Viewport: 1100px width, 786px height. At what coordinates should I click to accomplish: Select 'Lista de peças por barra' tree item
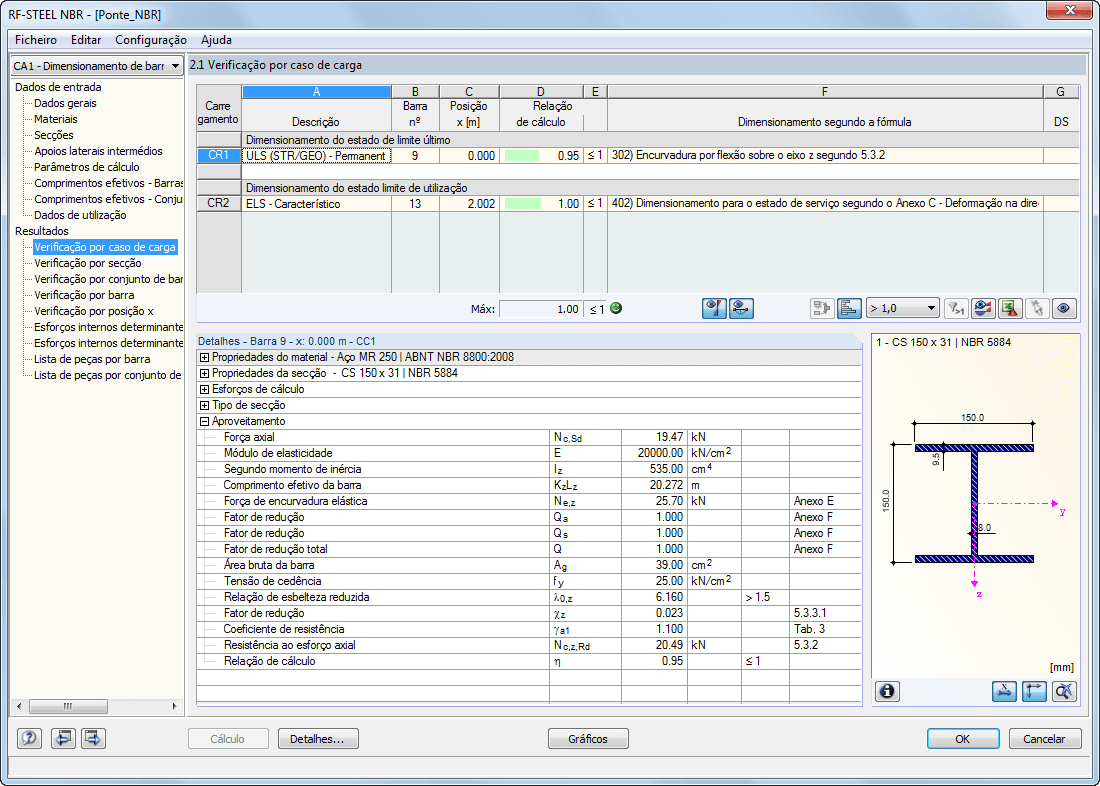(92, 359)
